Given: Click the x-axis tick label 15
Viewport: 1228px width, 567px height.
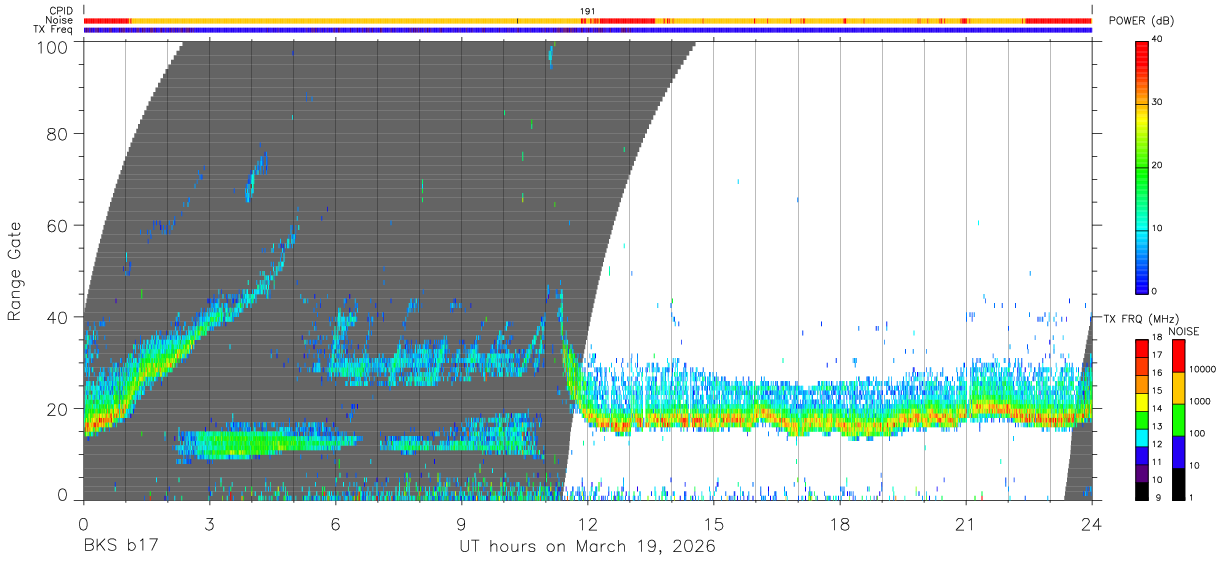Looking at the screenshot, I should 713,523.
